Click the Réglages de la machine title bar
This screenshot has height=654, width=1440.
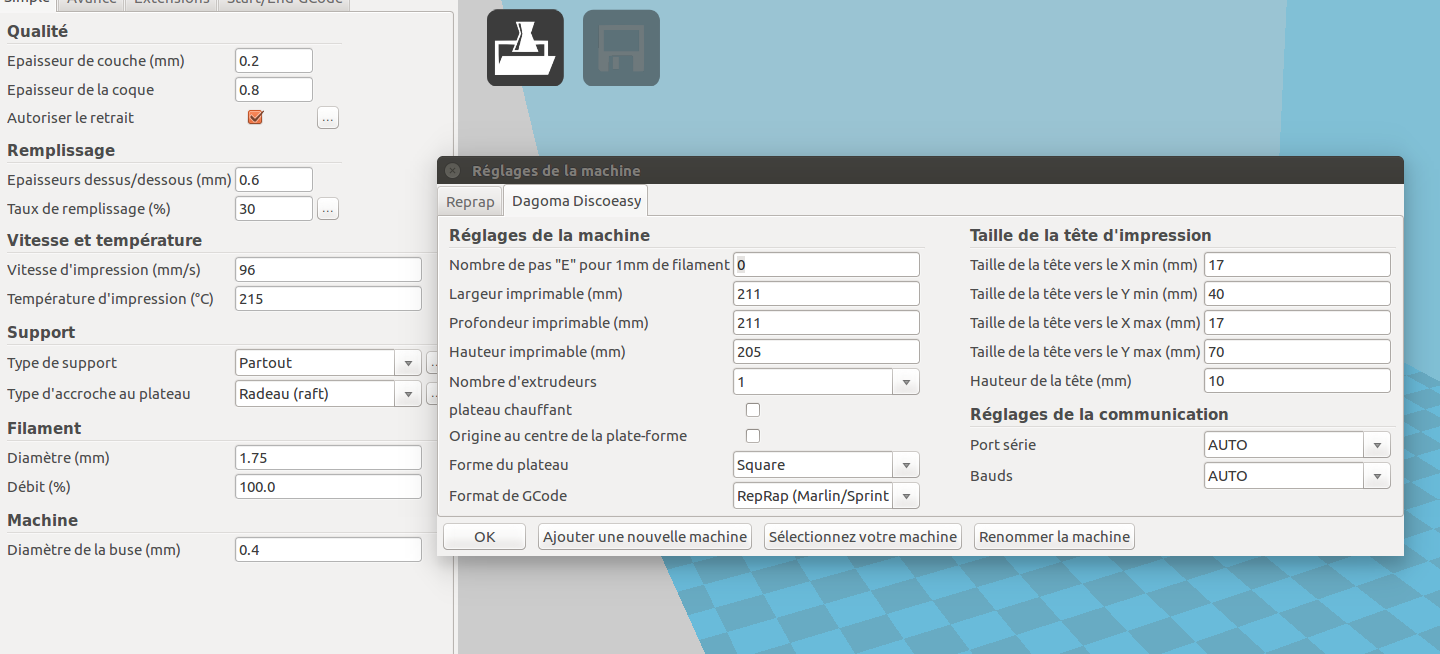coord(920,171)
